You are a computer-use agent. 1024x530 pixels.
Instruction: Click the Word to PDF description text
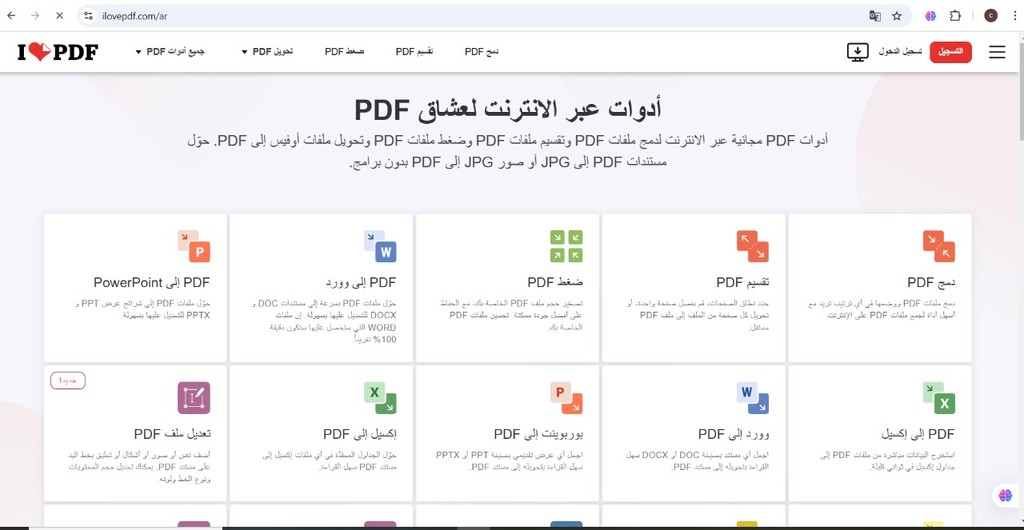pos(698,461)
